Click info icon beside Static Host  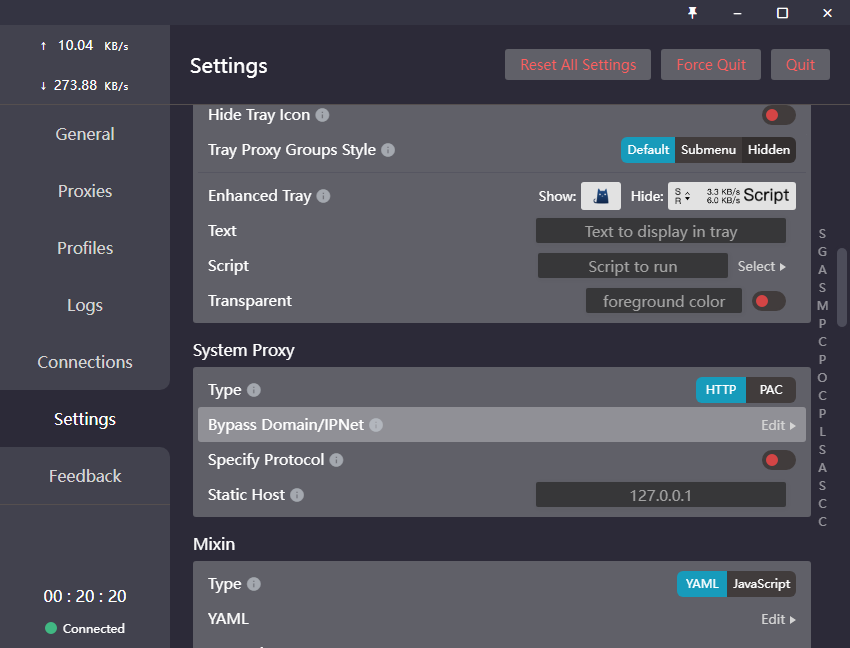pos(297,495)
